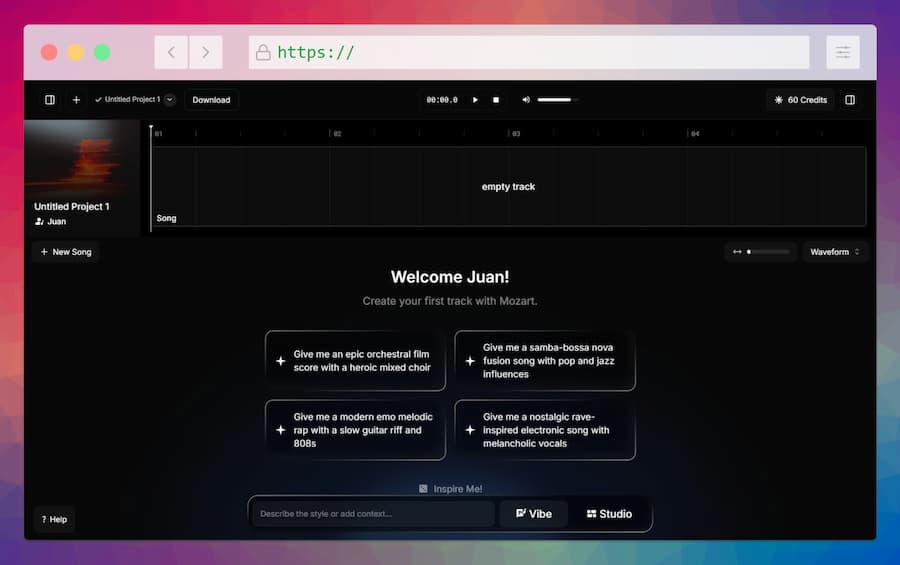Click the empty Song track area
The width and height of the screenshot is (900, 565).
pyautogui.click(x=509, y=186)
